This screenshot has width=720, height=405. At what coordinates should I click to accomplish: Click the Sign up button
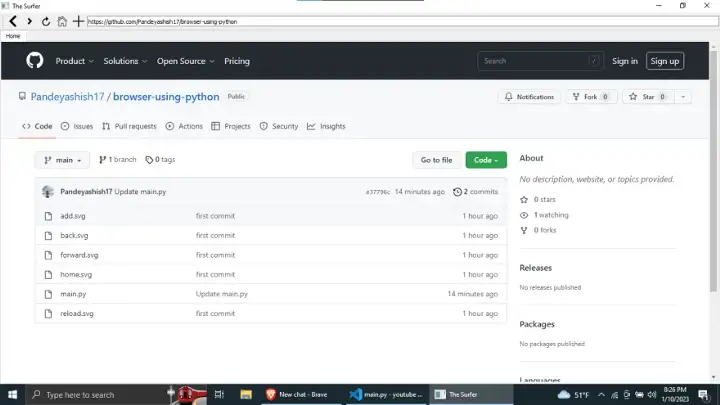pos(664,61)
